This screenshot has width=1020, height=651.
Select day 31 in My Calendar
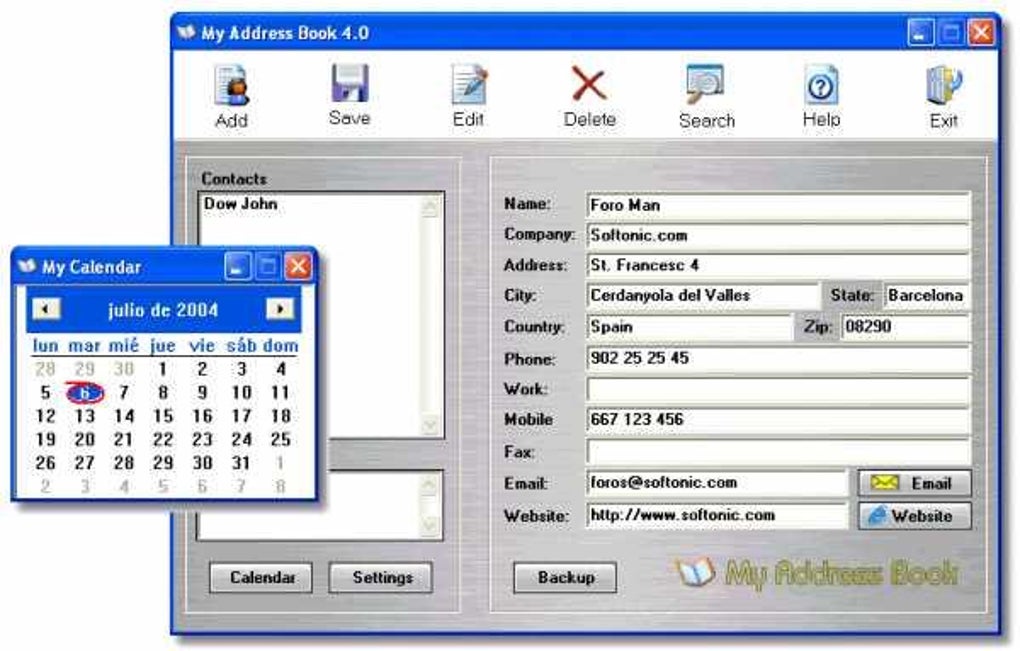point(241,462)
